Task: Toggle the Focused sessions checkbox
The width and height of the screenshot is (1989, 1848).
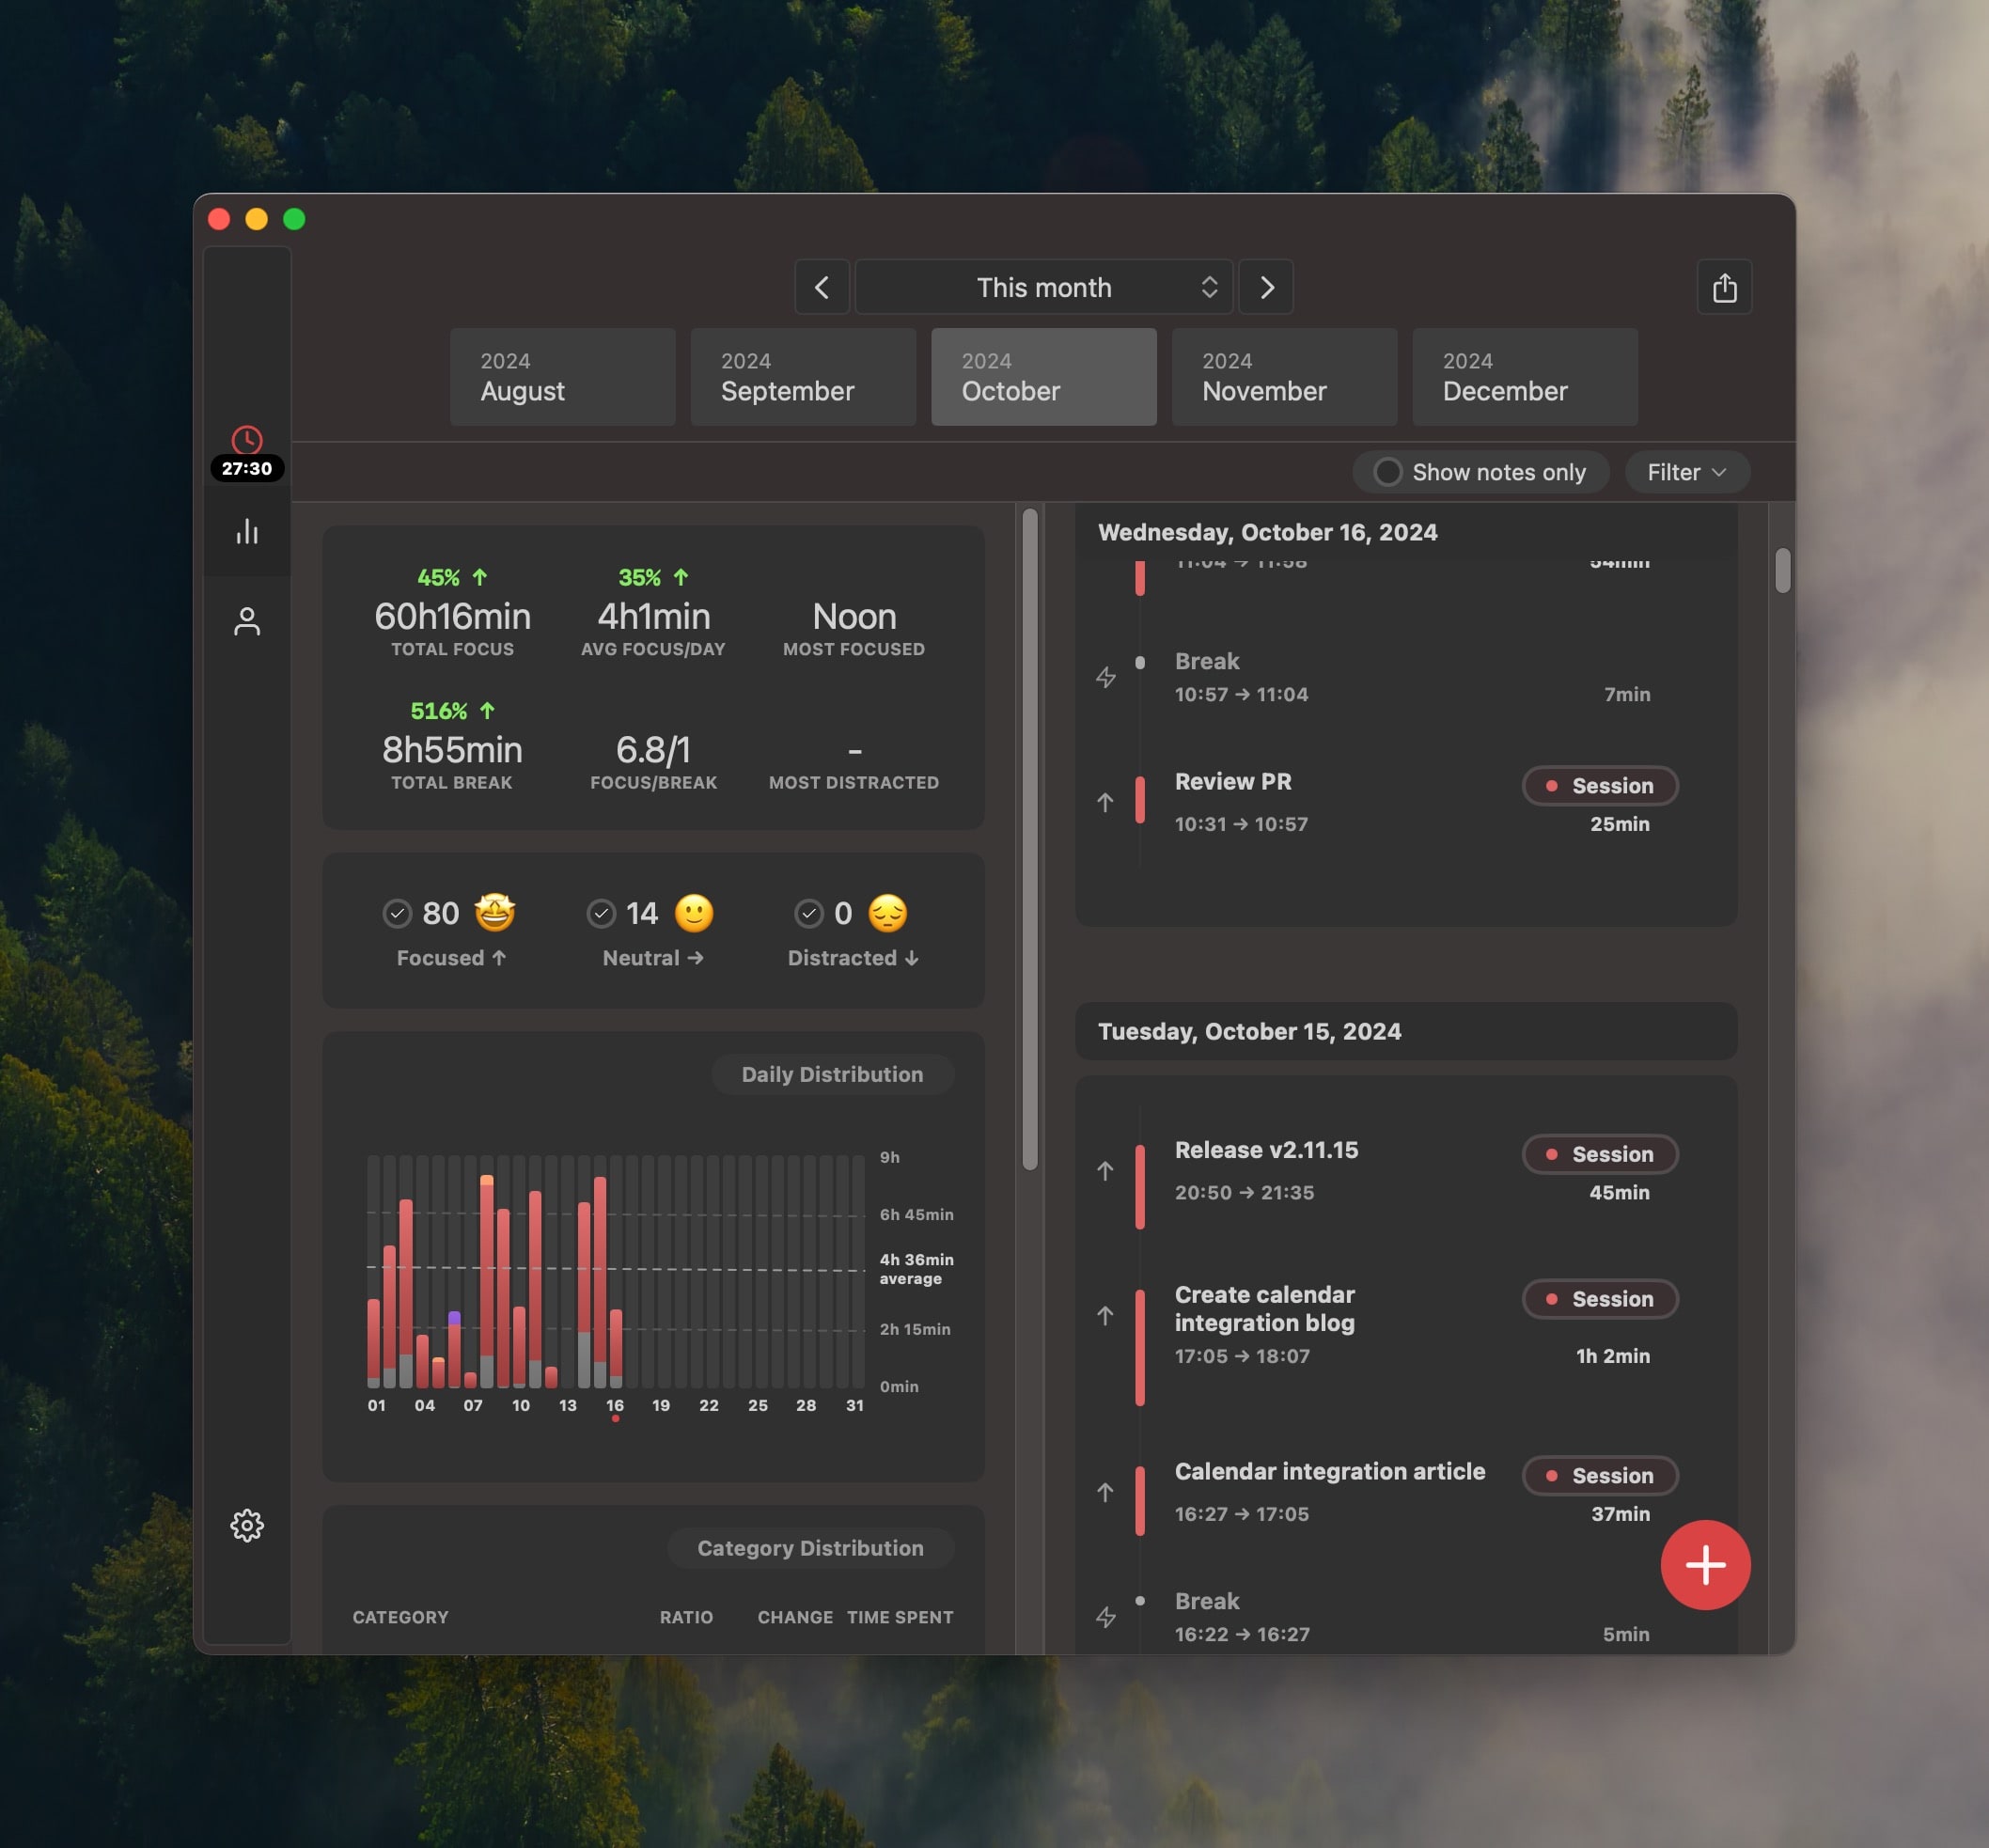Action: (x=399, y=913)
